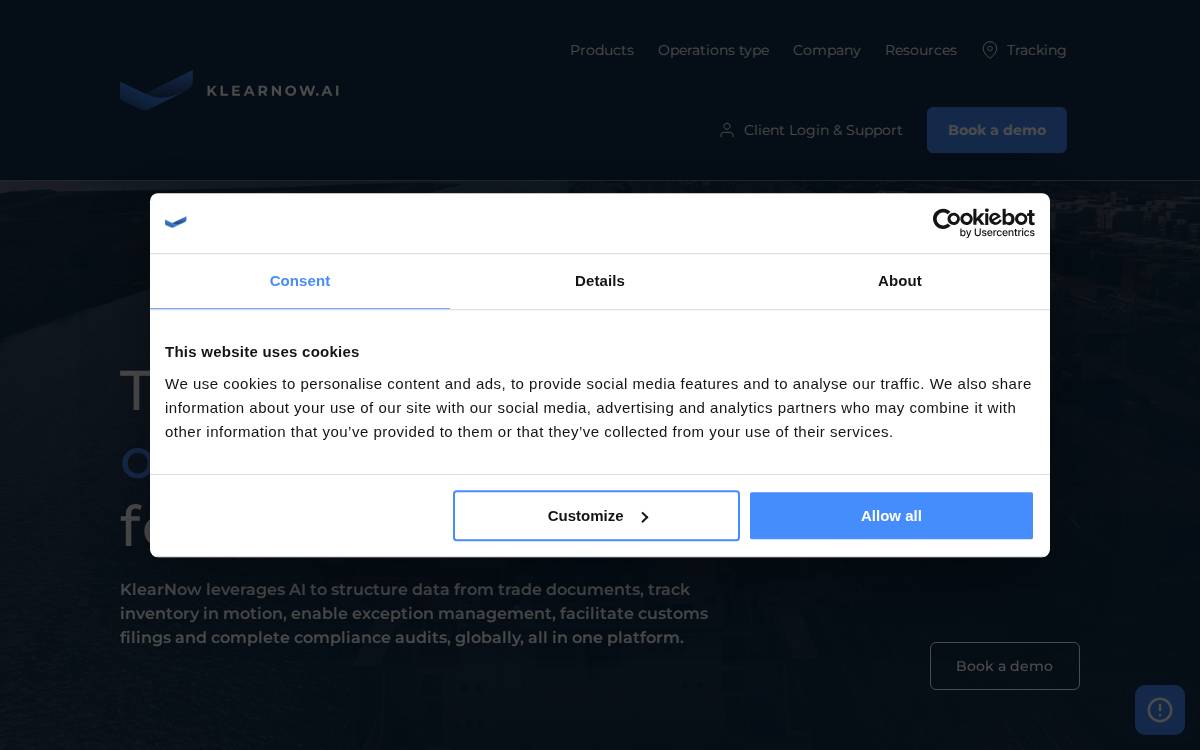Click the cookie description paragraph text
This screenshot has height=750, width=1200.
(598, 408)
